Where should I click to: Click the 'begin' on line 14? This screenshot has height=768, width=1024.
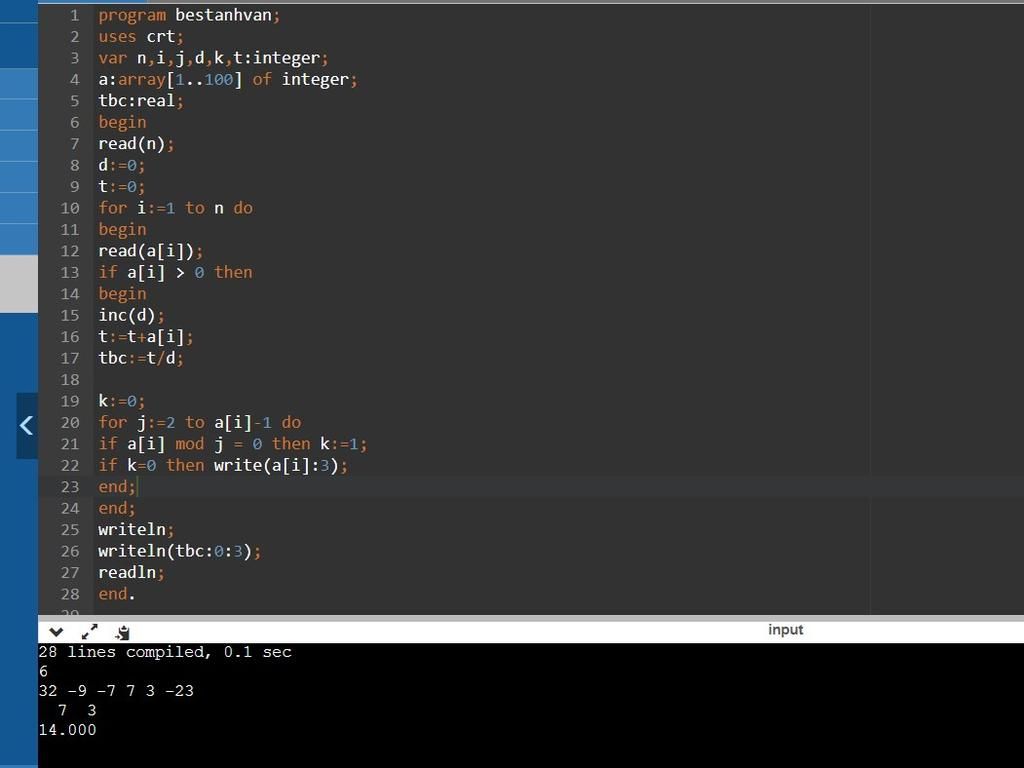coord(122,294)
